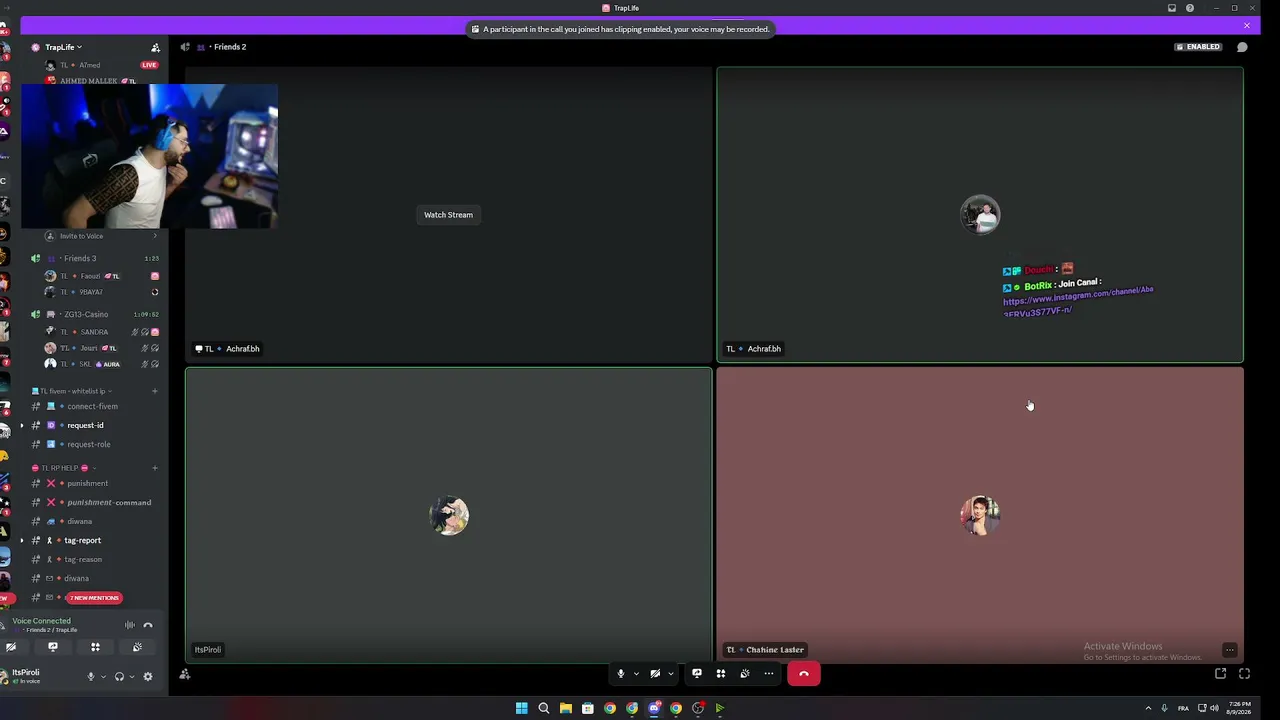Open the Discord inbox icon in title bar
This screenshot has height=720, width=1280.
[1172, 8]
